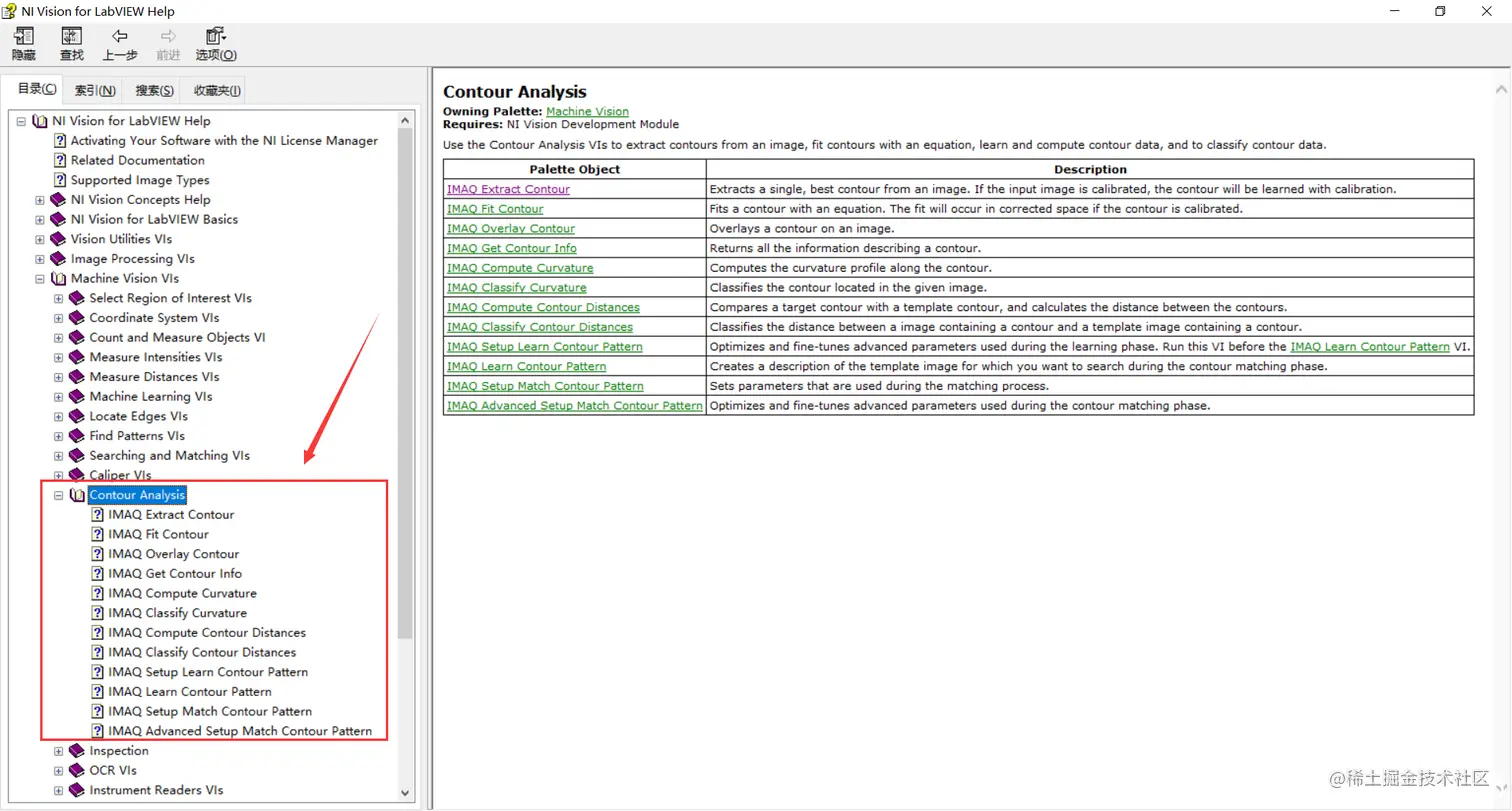Click the help page icon for IMAQ Get Contour Info
1512x811 pixels.
click(x=98, y=574)
